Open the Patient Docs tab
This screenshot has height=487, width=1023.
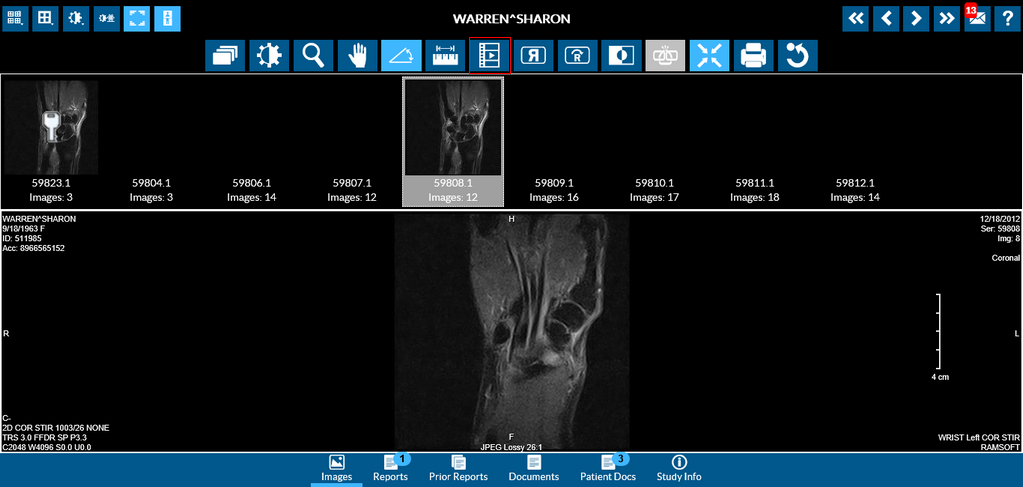[x=608, y=468]
